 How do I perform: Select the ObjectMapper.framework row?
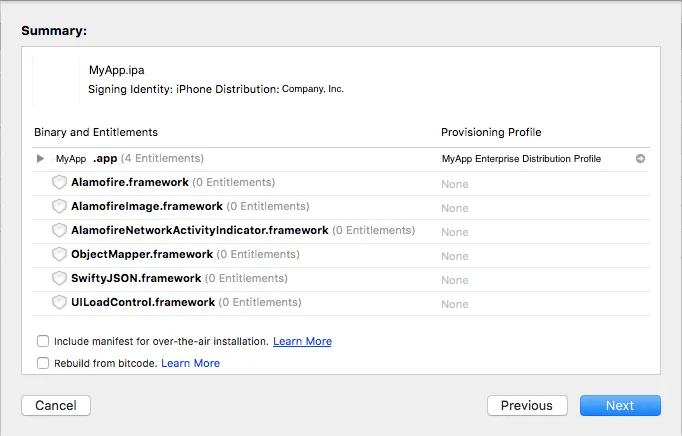(142, 255)
